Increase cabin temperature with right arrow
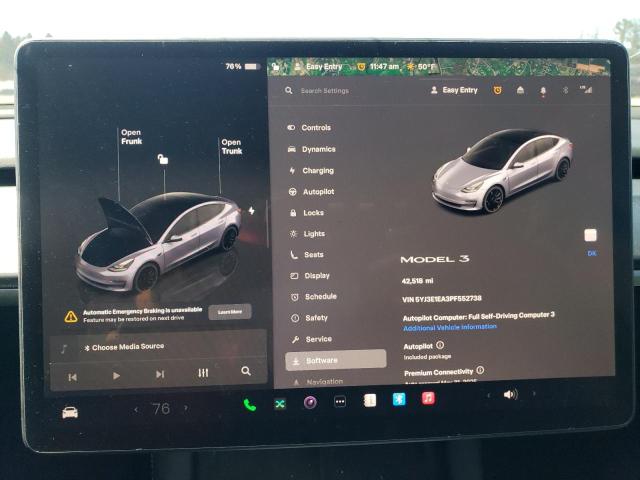Image resolution: width=640 pixels, height=480 pixels. pos(186,407)
